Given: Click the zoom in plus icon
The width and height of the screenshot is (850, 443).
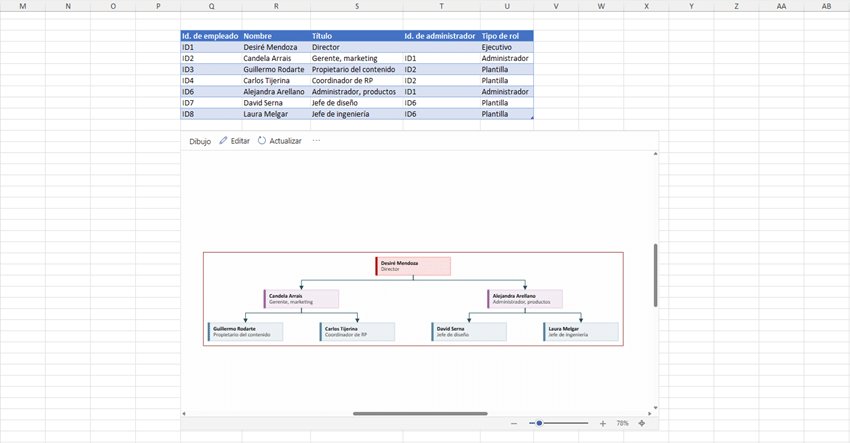Looking at the screenshot, I should (602, 423).
